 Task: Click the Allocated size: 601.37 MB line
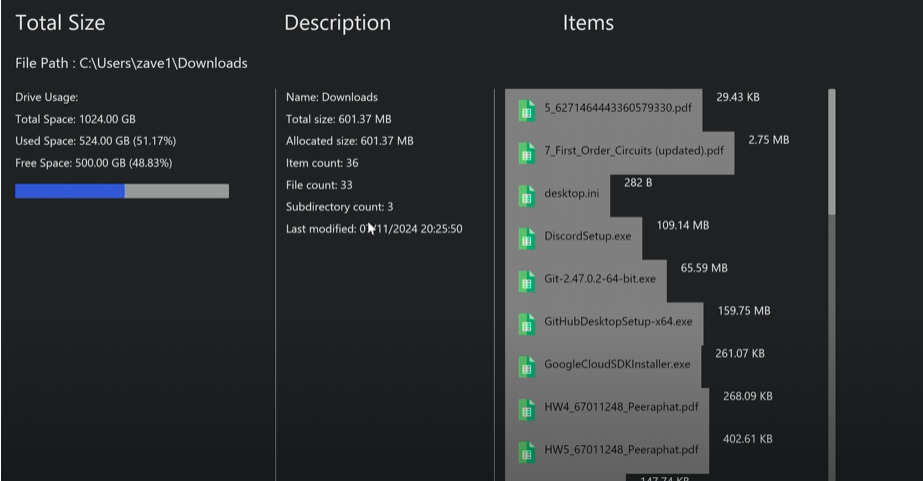pyautogui.click(x=350, y=141)
